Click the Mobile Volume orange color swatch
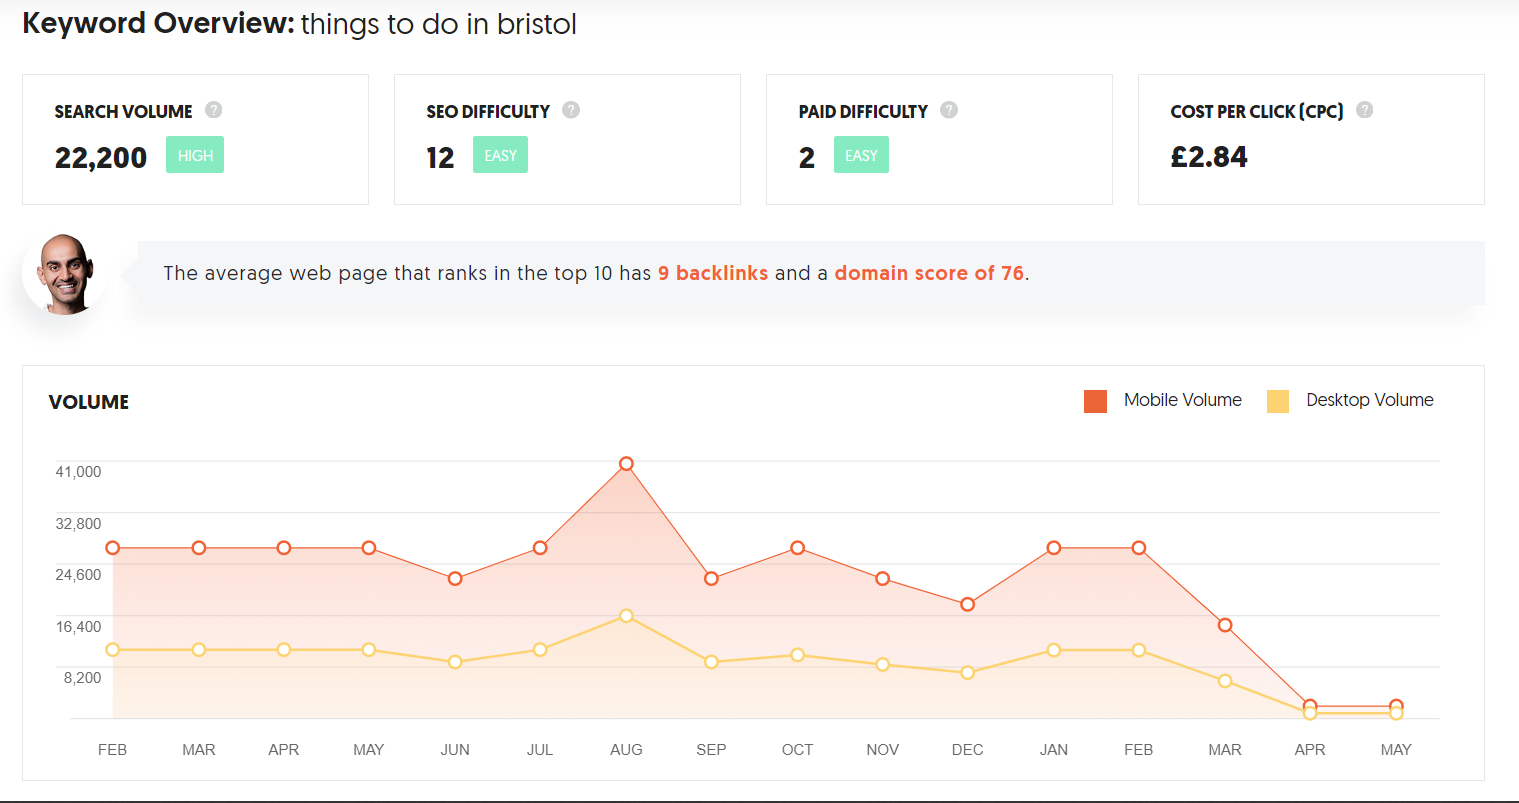Screen dimensions: 1519x803 pos(1093,400)
